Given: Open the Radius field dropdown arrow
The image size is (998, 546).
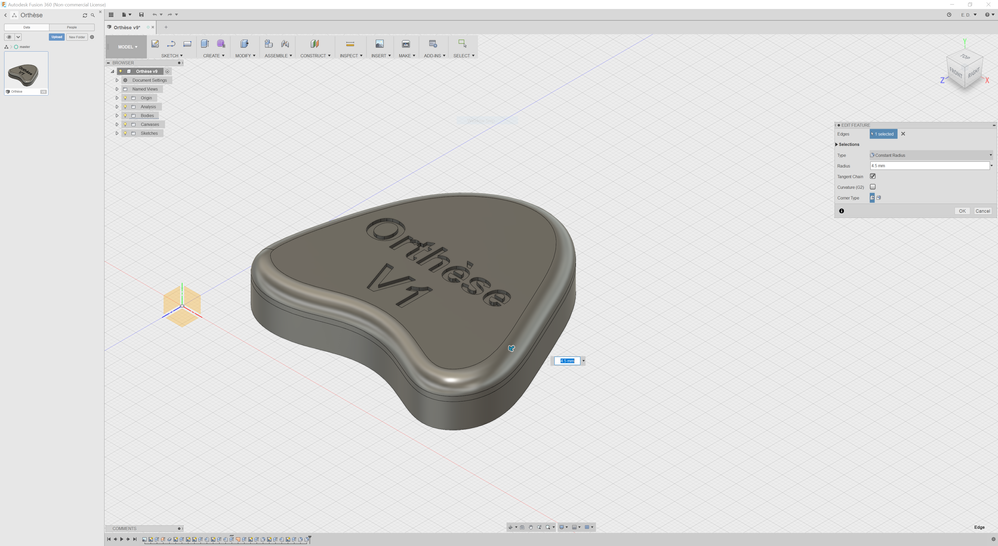Looking at the screenshot, I should click(x=992, y=165).
